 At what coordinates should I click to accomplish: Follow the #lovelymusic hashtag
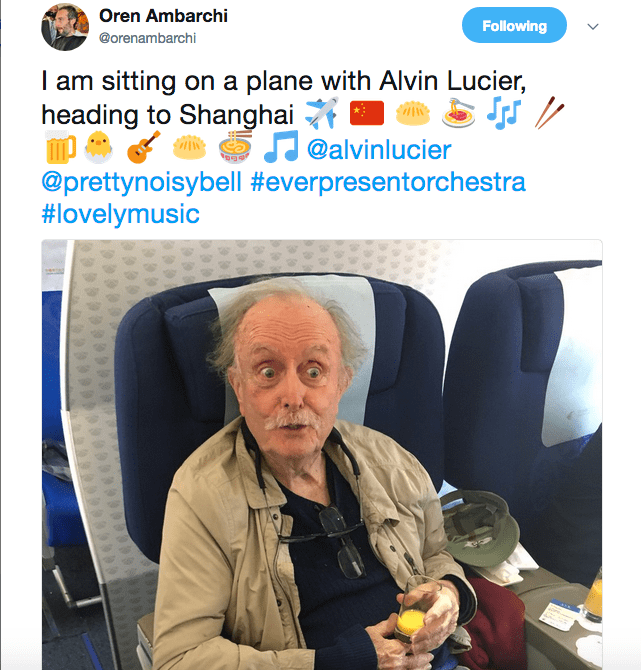[x=121, y=214]
